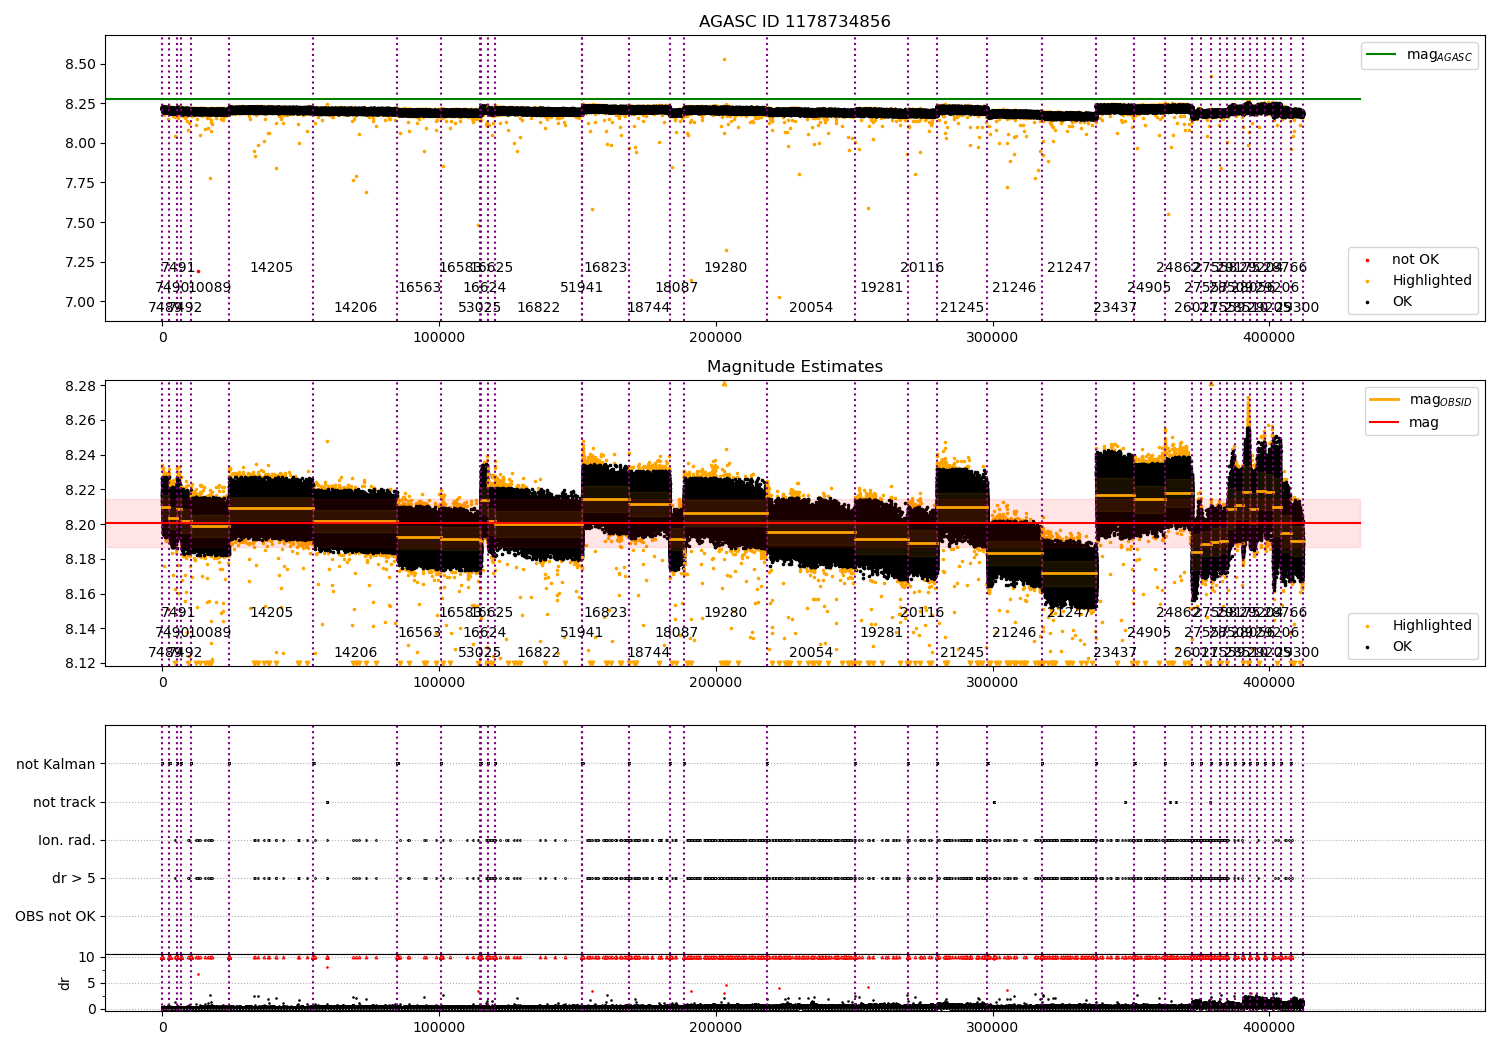Click the 8.20 tick on middle plot

click(80, 525)
